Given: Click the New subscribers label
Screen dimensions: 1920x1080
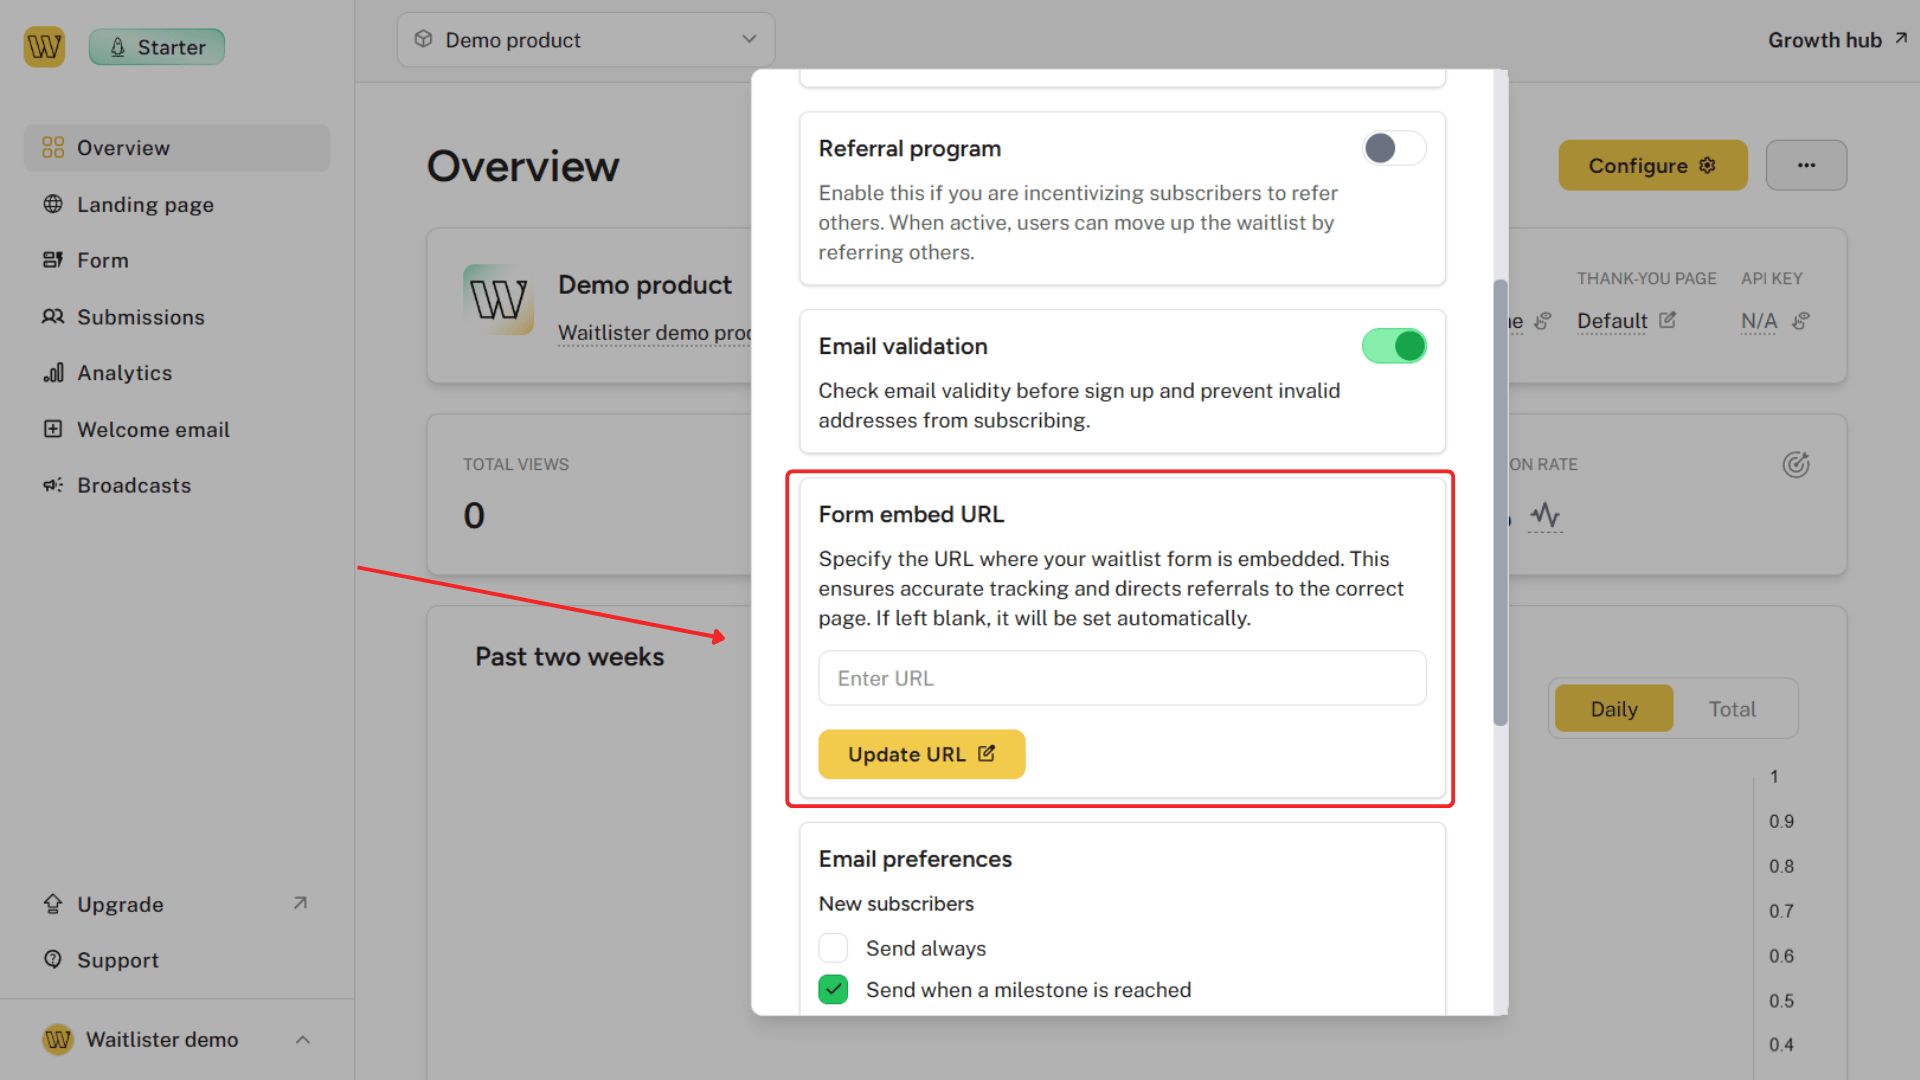Looking at the screenshot, I should 896,903.
